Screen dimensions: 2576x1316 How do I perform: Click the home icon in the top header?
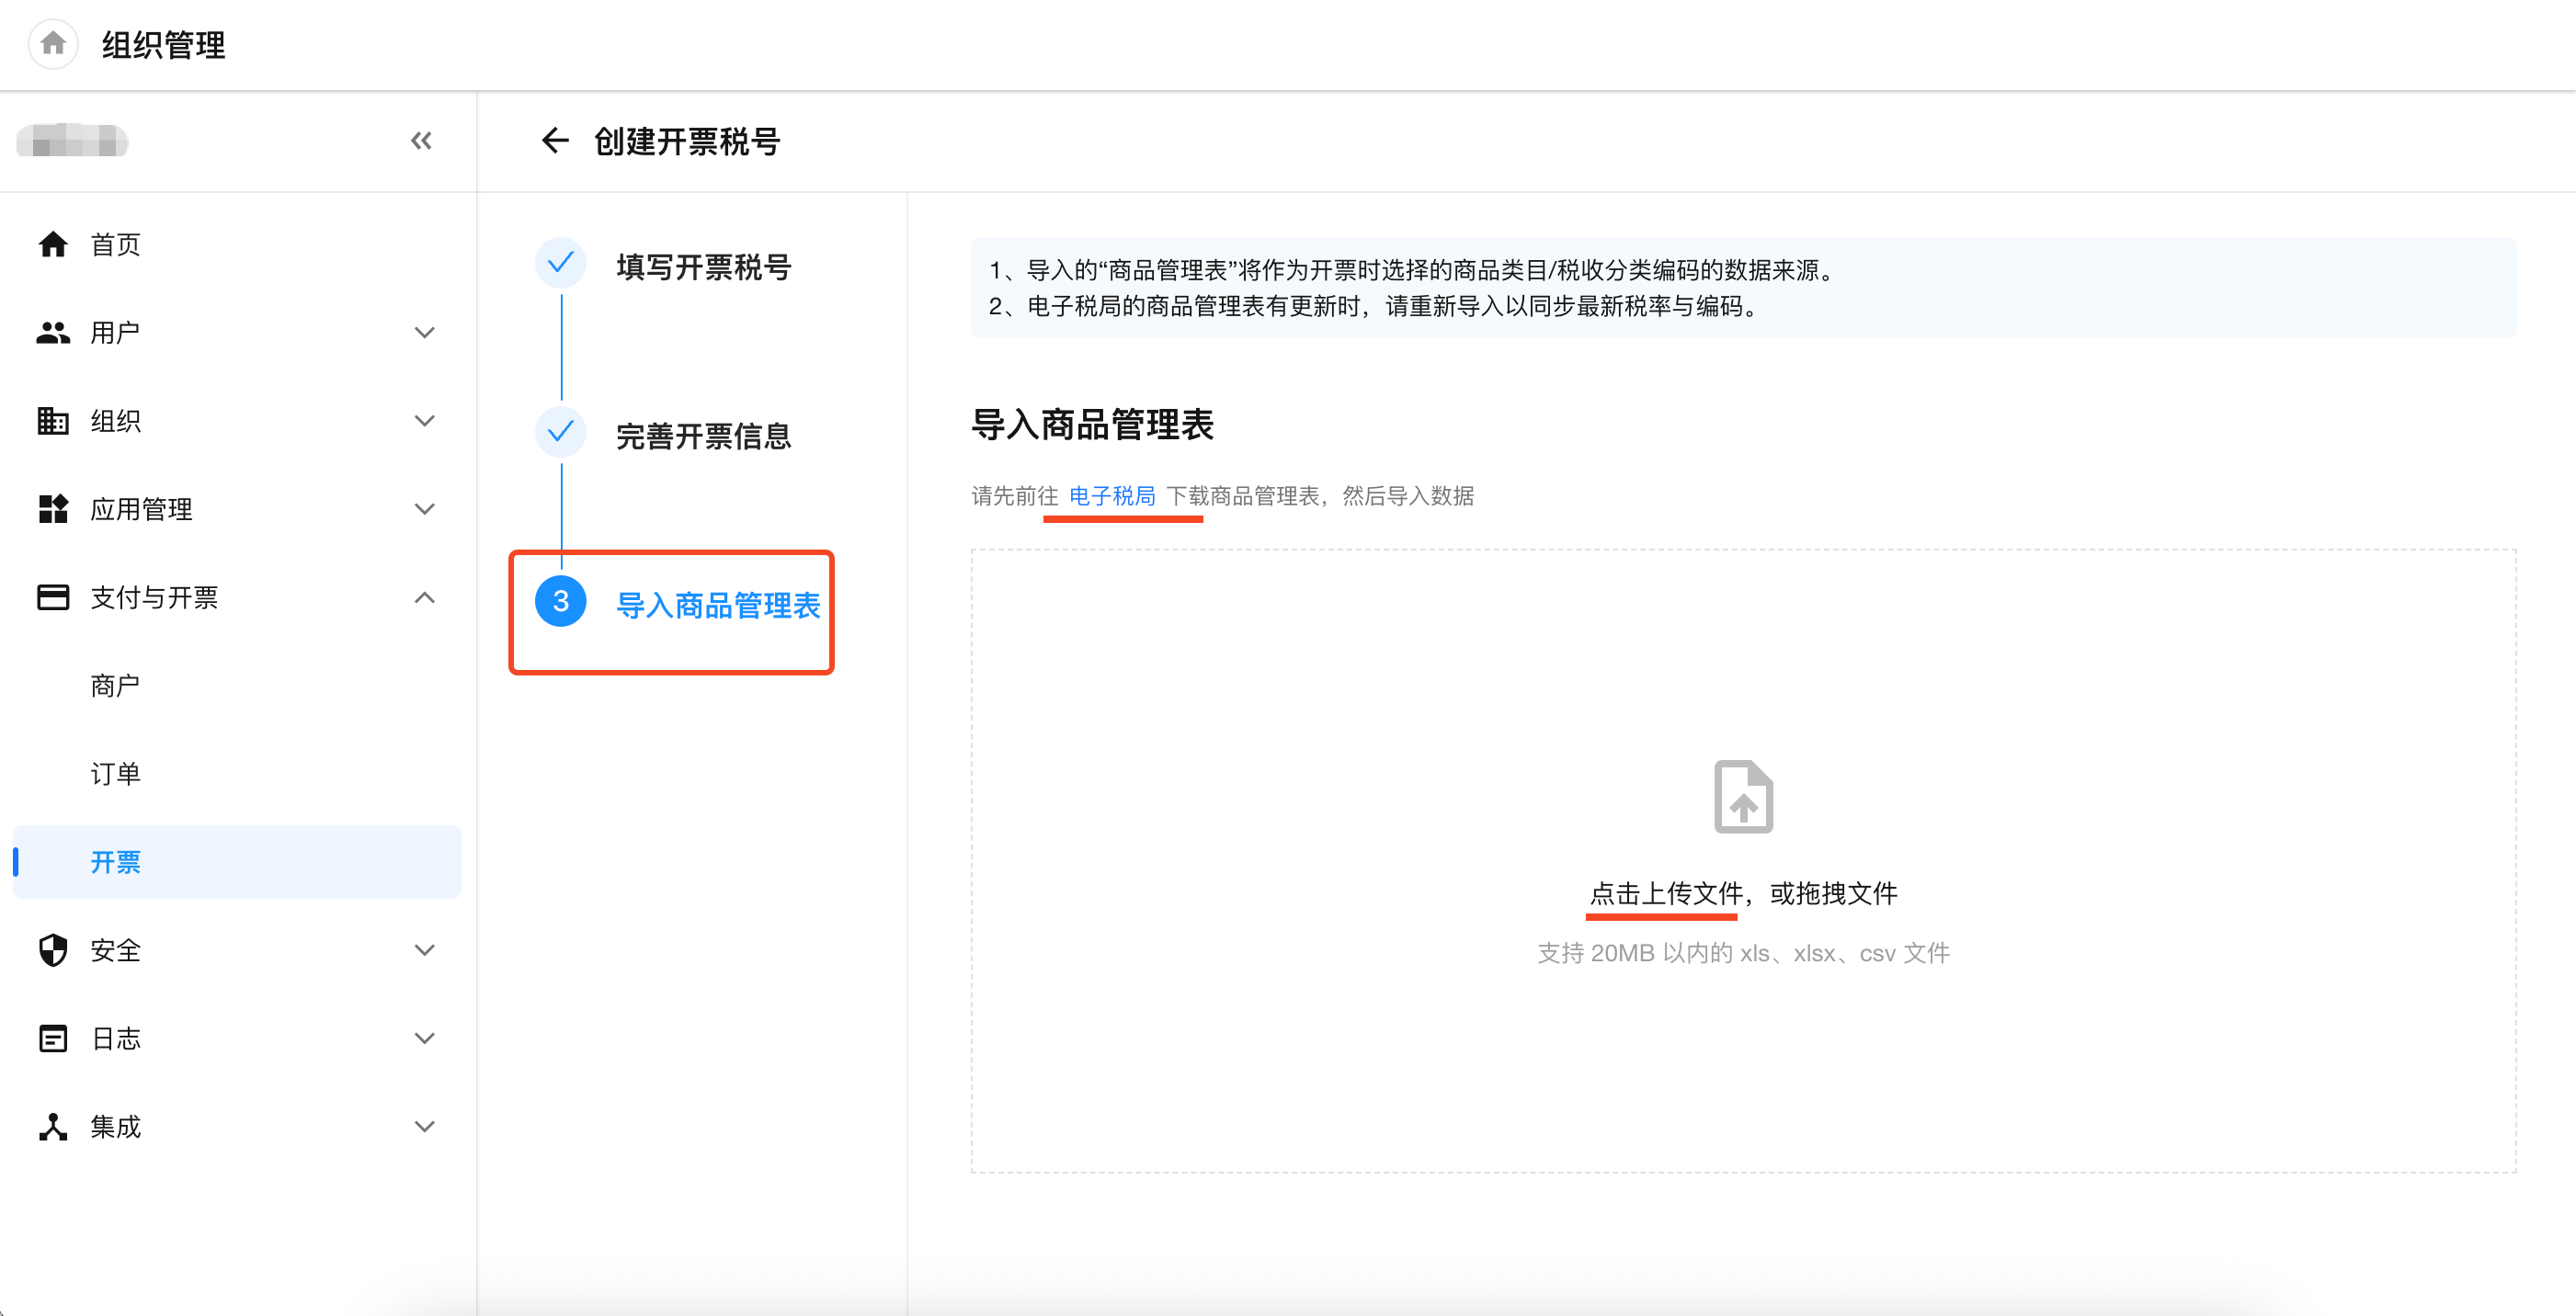tap(53, 44)
